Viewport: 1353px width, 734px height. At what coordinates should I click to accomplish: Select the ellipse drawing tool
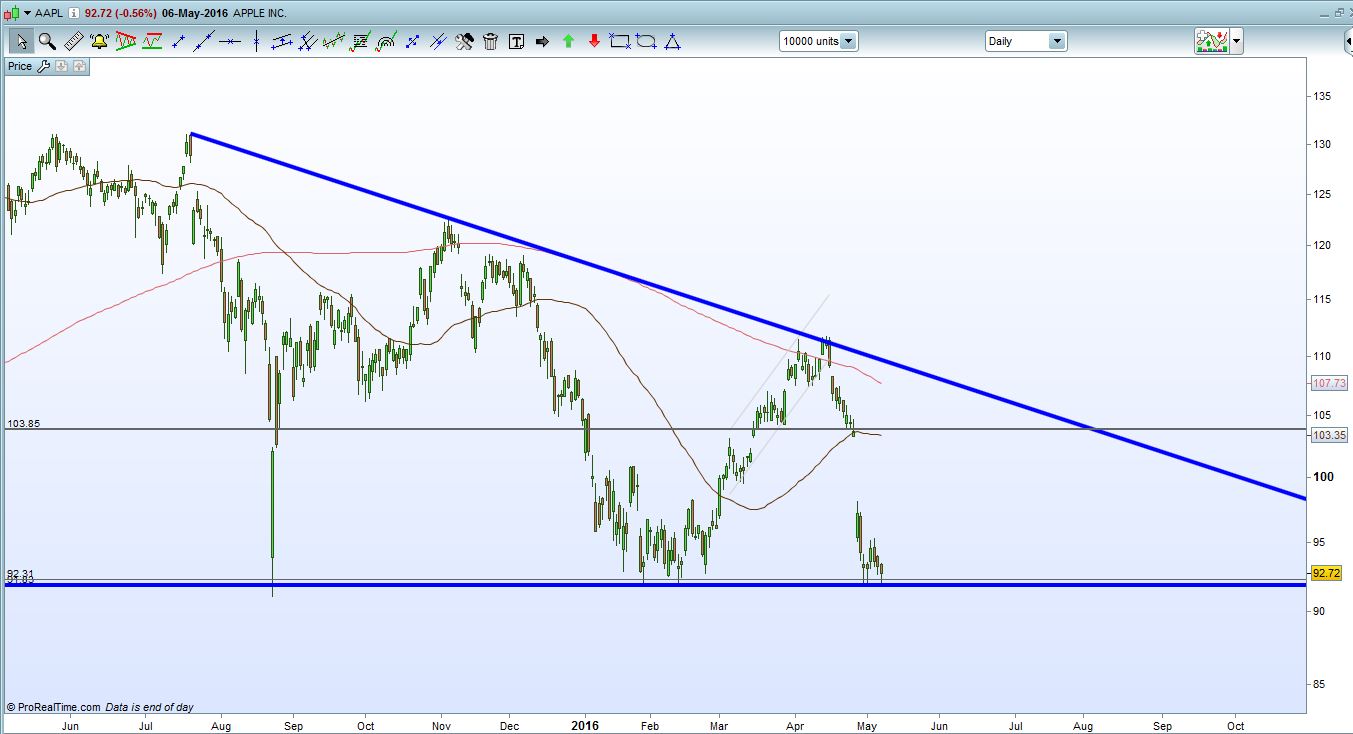coord(646,42)
